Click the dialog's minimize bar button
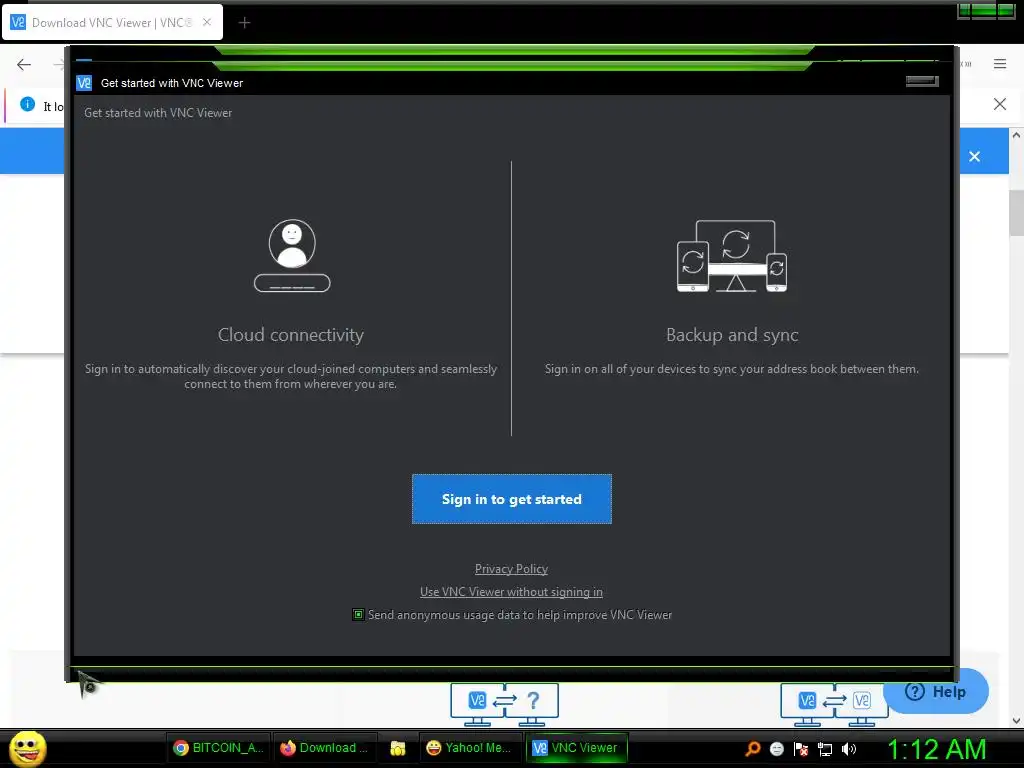Image resolution: width=1024 pixels, height=768 pixels. [922, 81]
